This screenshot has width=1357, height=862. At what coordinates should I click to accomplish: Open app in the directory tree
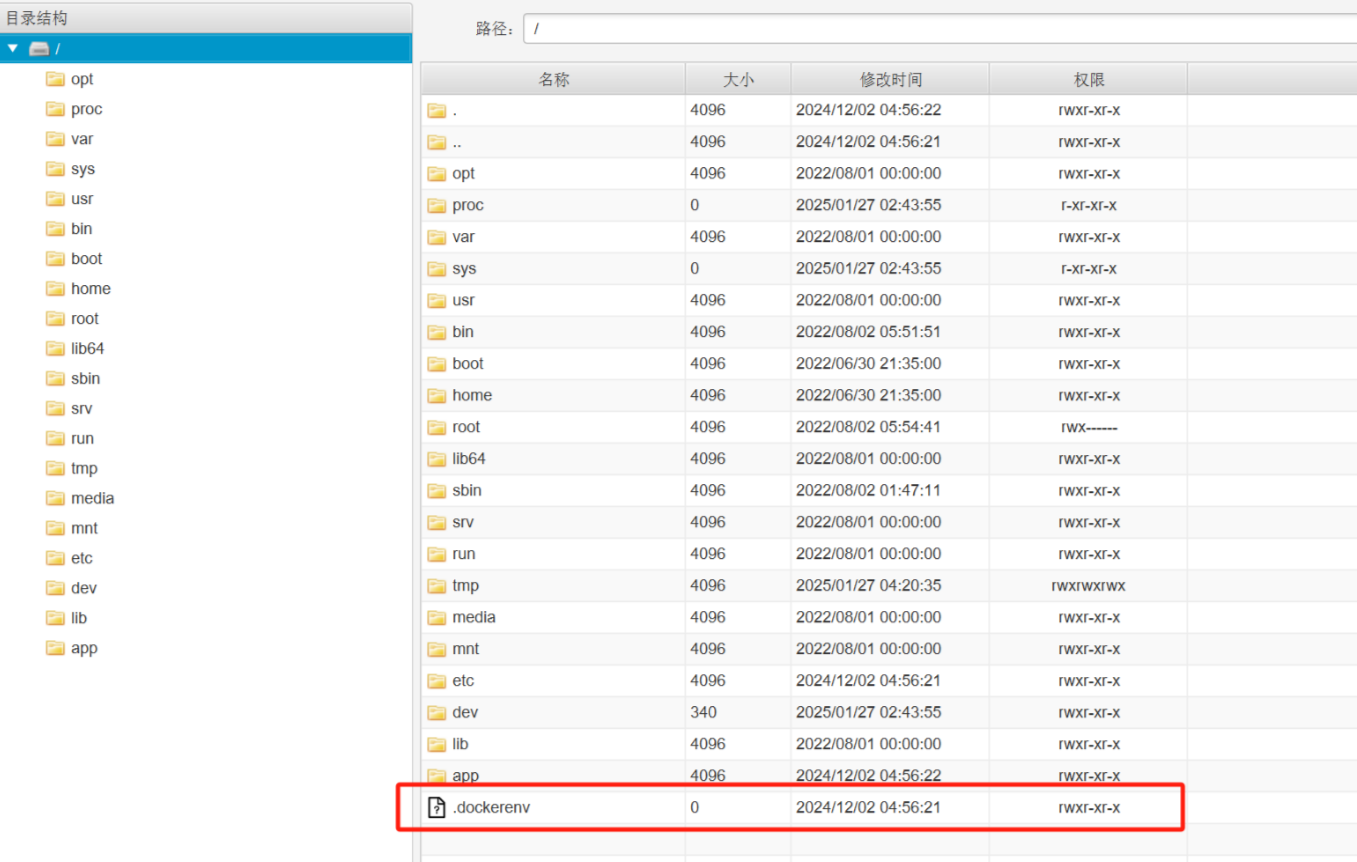[84, 648]
